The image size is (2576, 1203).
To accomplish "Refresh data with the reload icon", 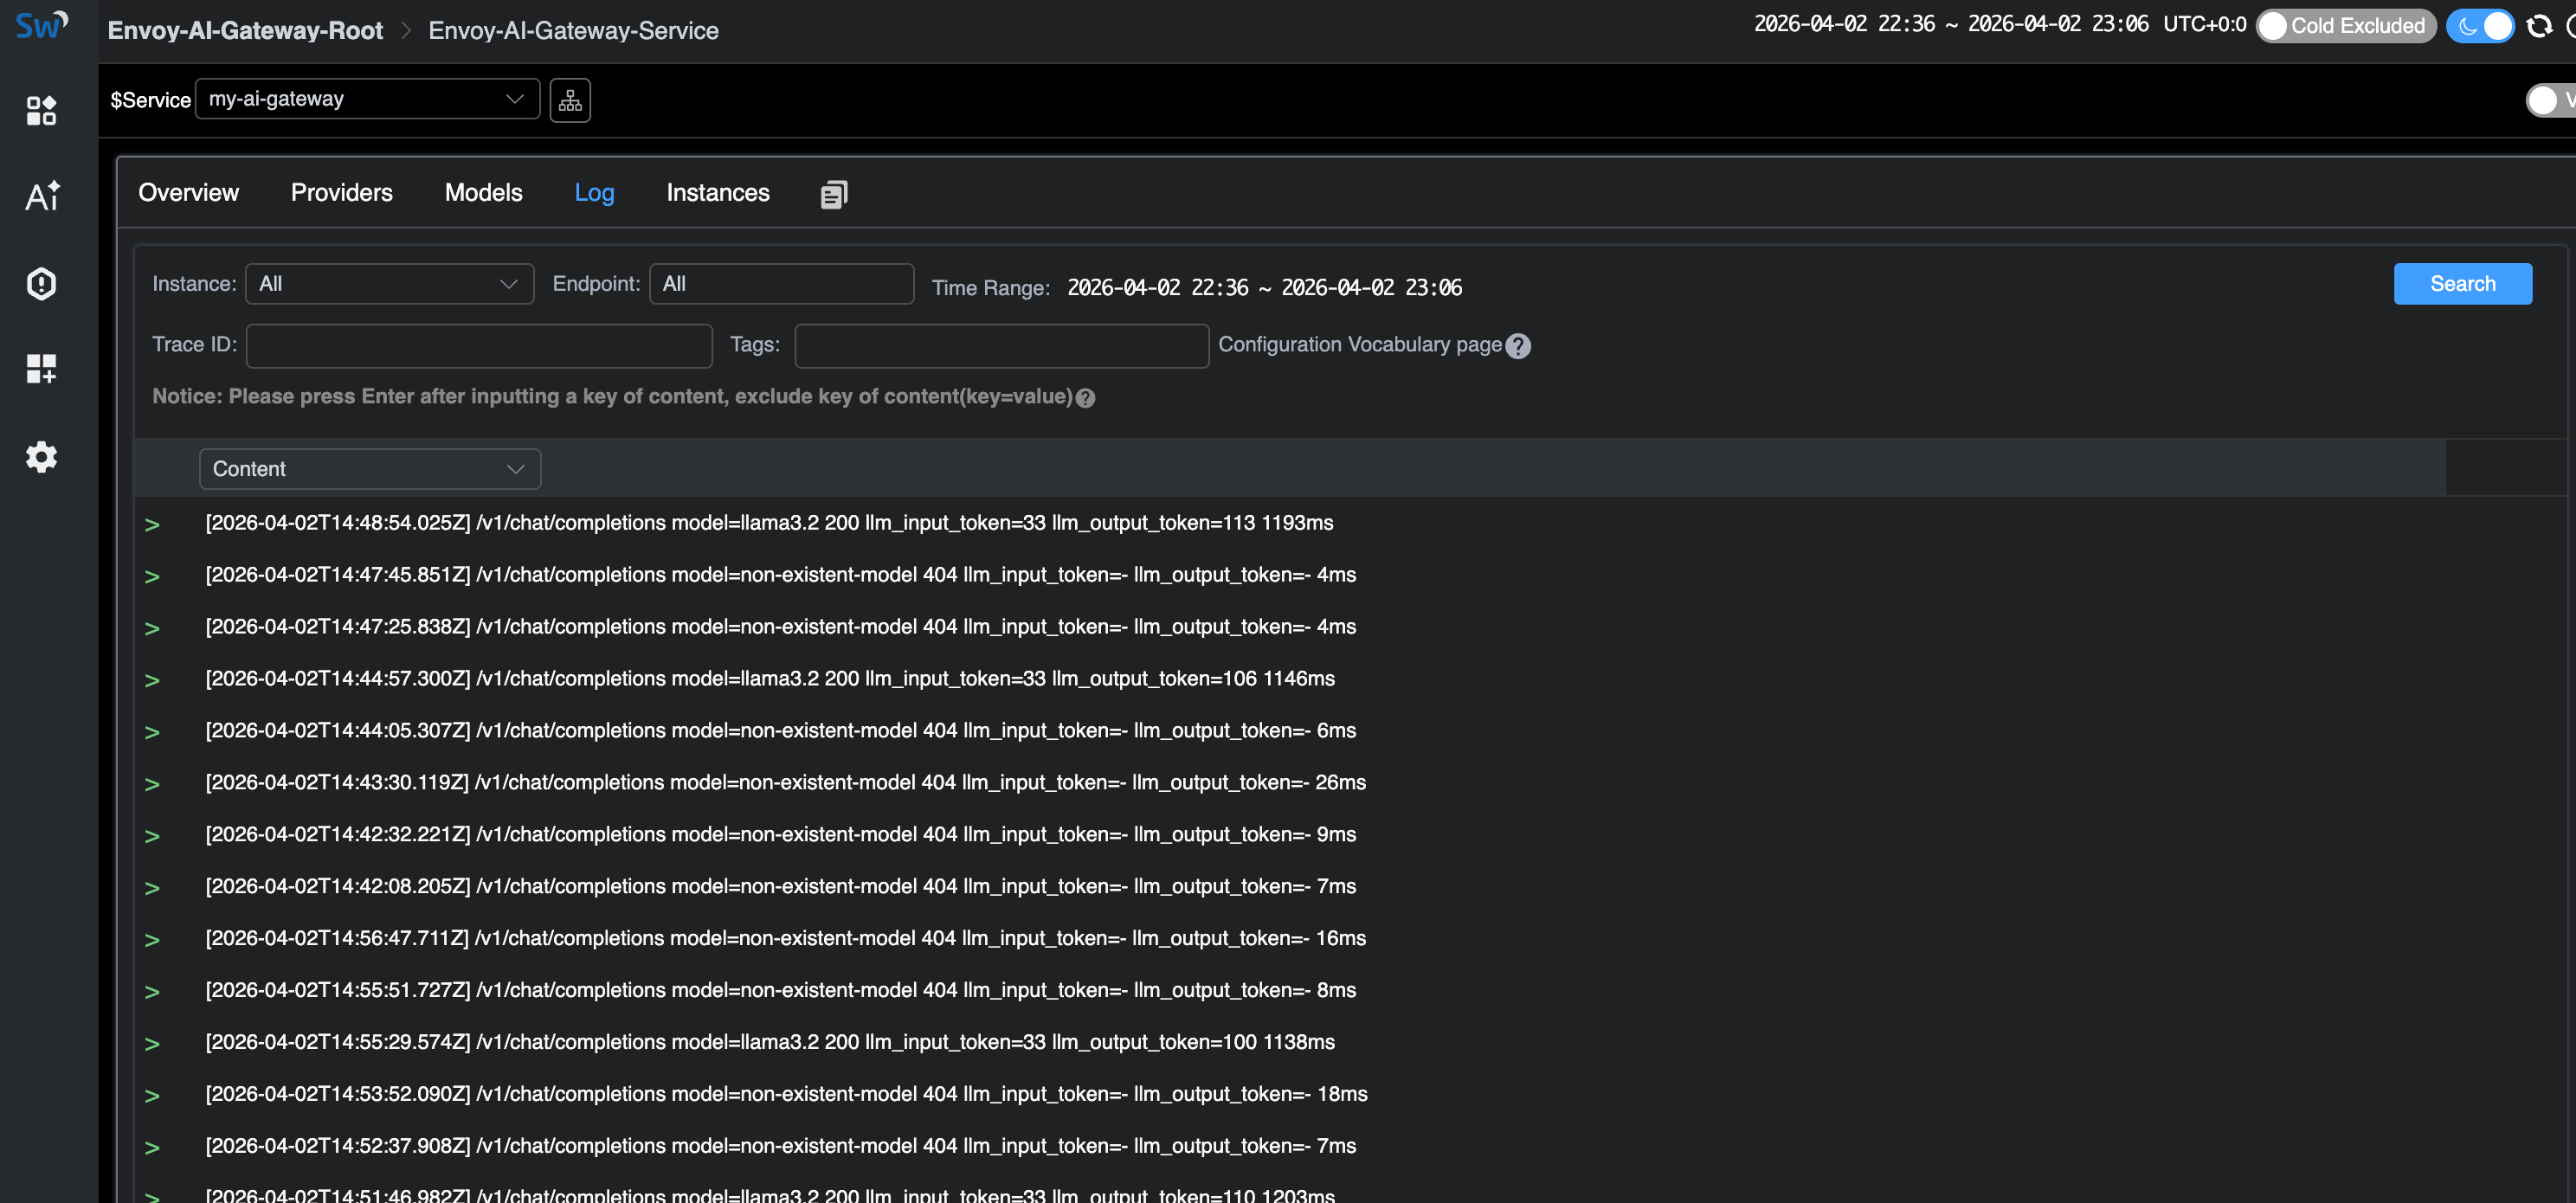I will [2539, 25].
